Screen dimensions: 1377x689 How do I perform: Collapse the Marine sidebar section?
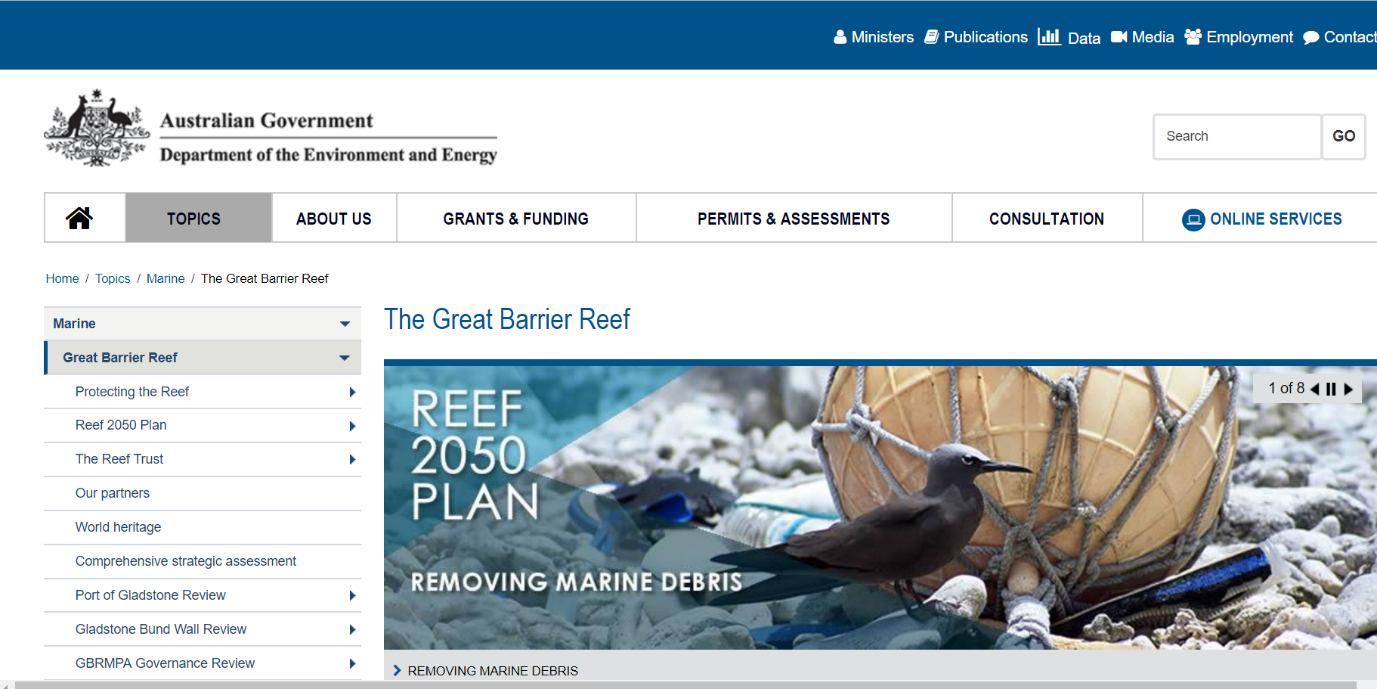pos(345,324)
